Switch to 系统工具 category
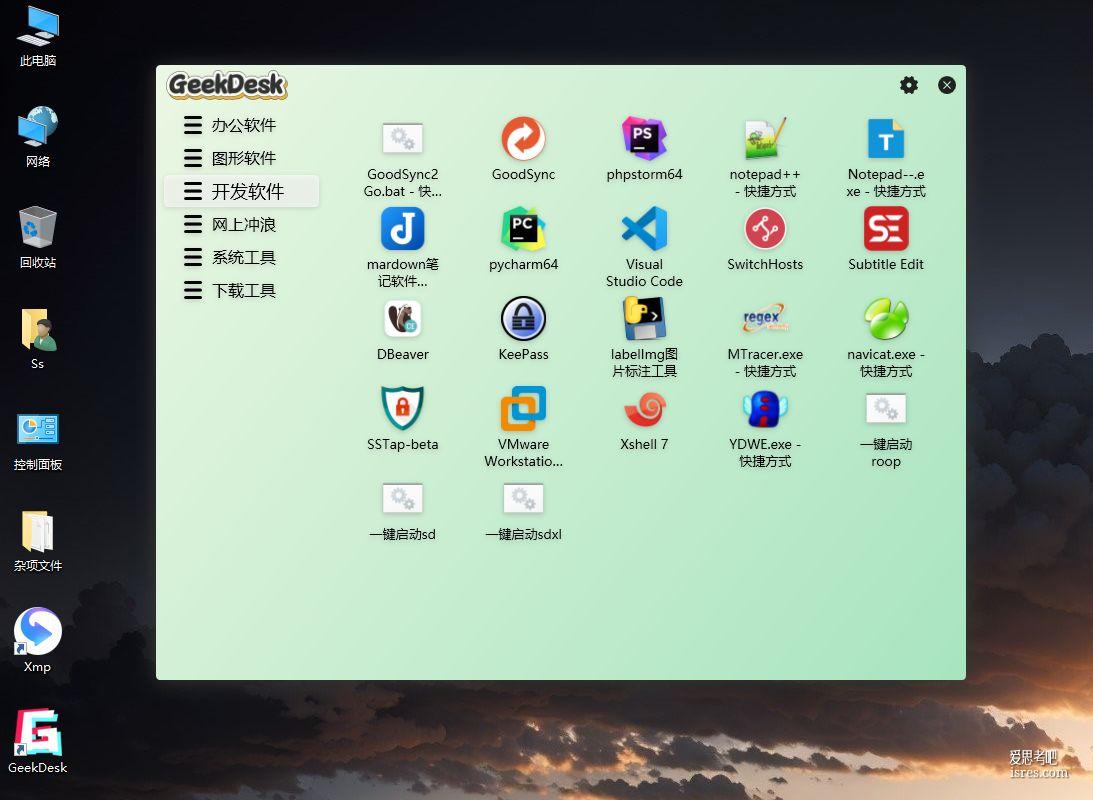The image size is (1093, 800). 241,257
